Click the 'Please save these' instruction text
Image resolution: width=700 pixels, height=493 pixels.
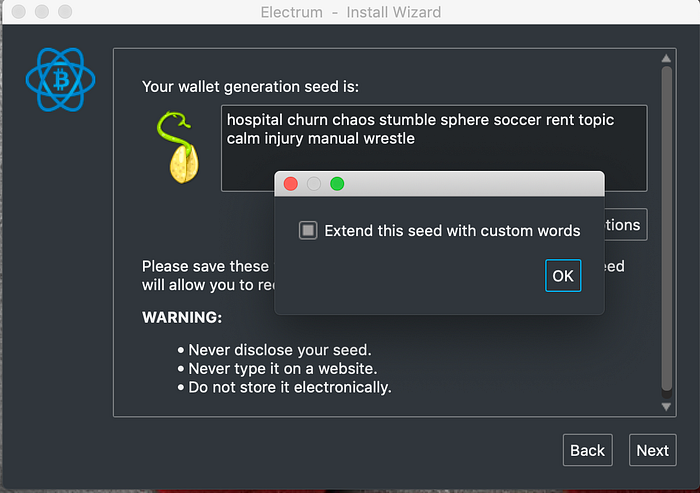pos(205,266)
